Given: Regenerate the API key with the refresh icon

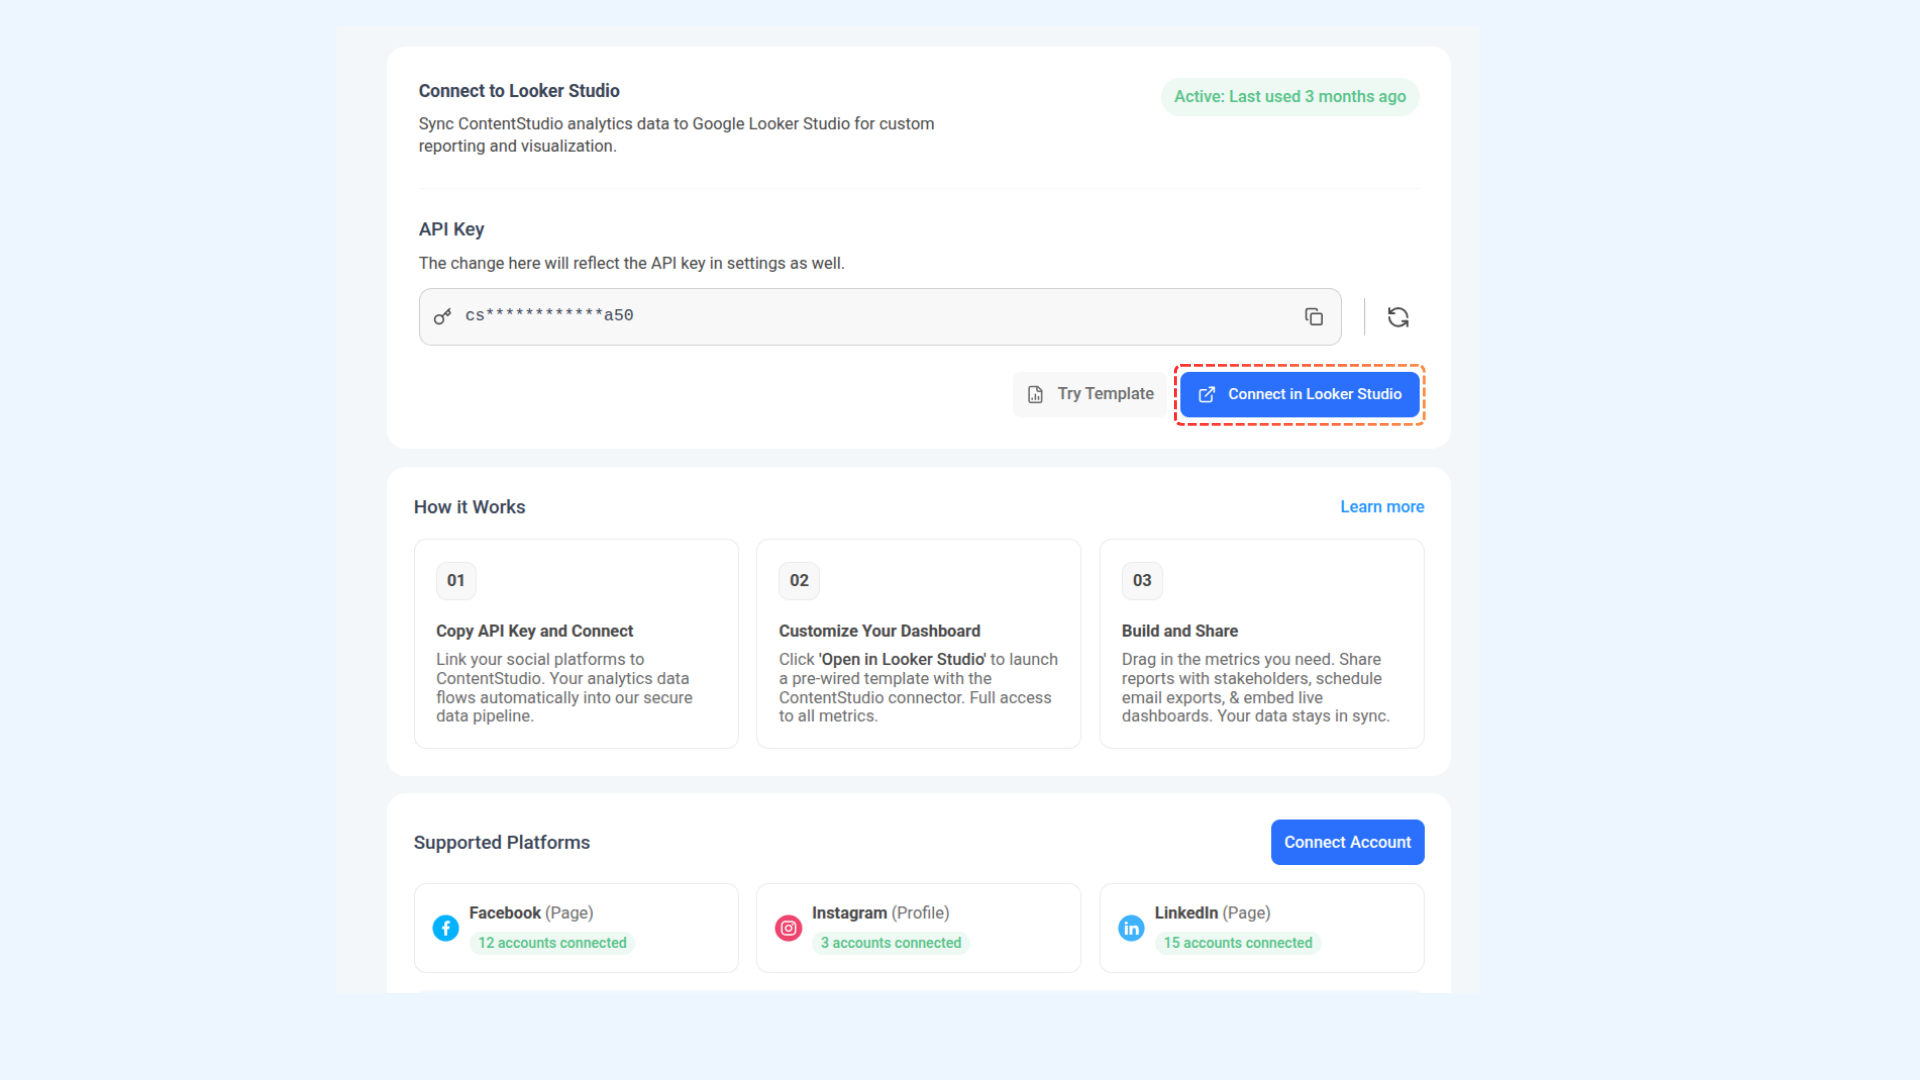Looking at the screenshot, I should point(1398,317).
